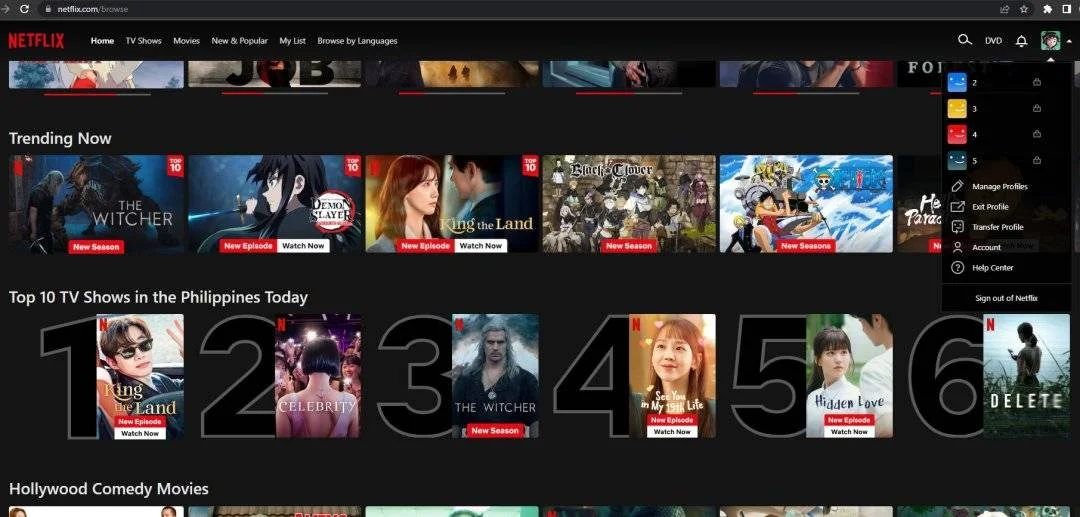1080x517 pixels.
Task: Open rank 3 The Witcher poster
Action: click(495, 376)
